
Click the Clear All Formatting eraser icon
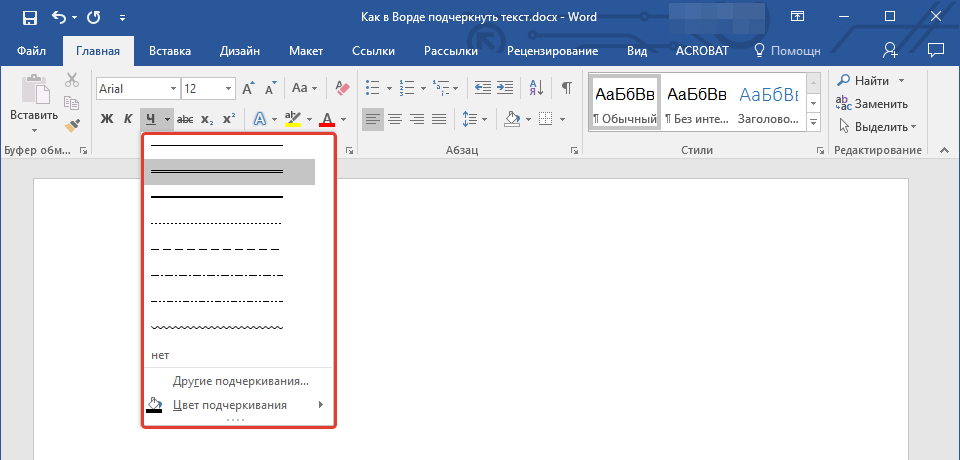[x=344, y=88]
